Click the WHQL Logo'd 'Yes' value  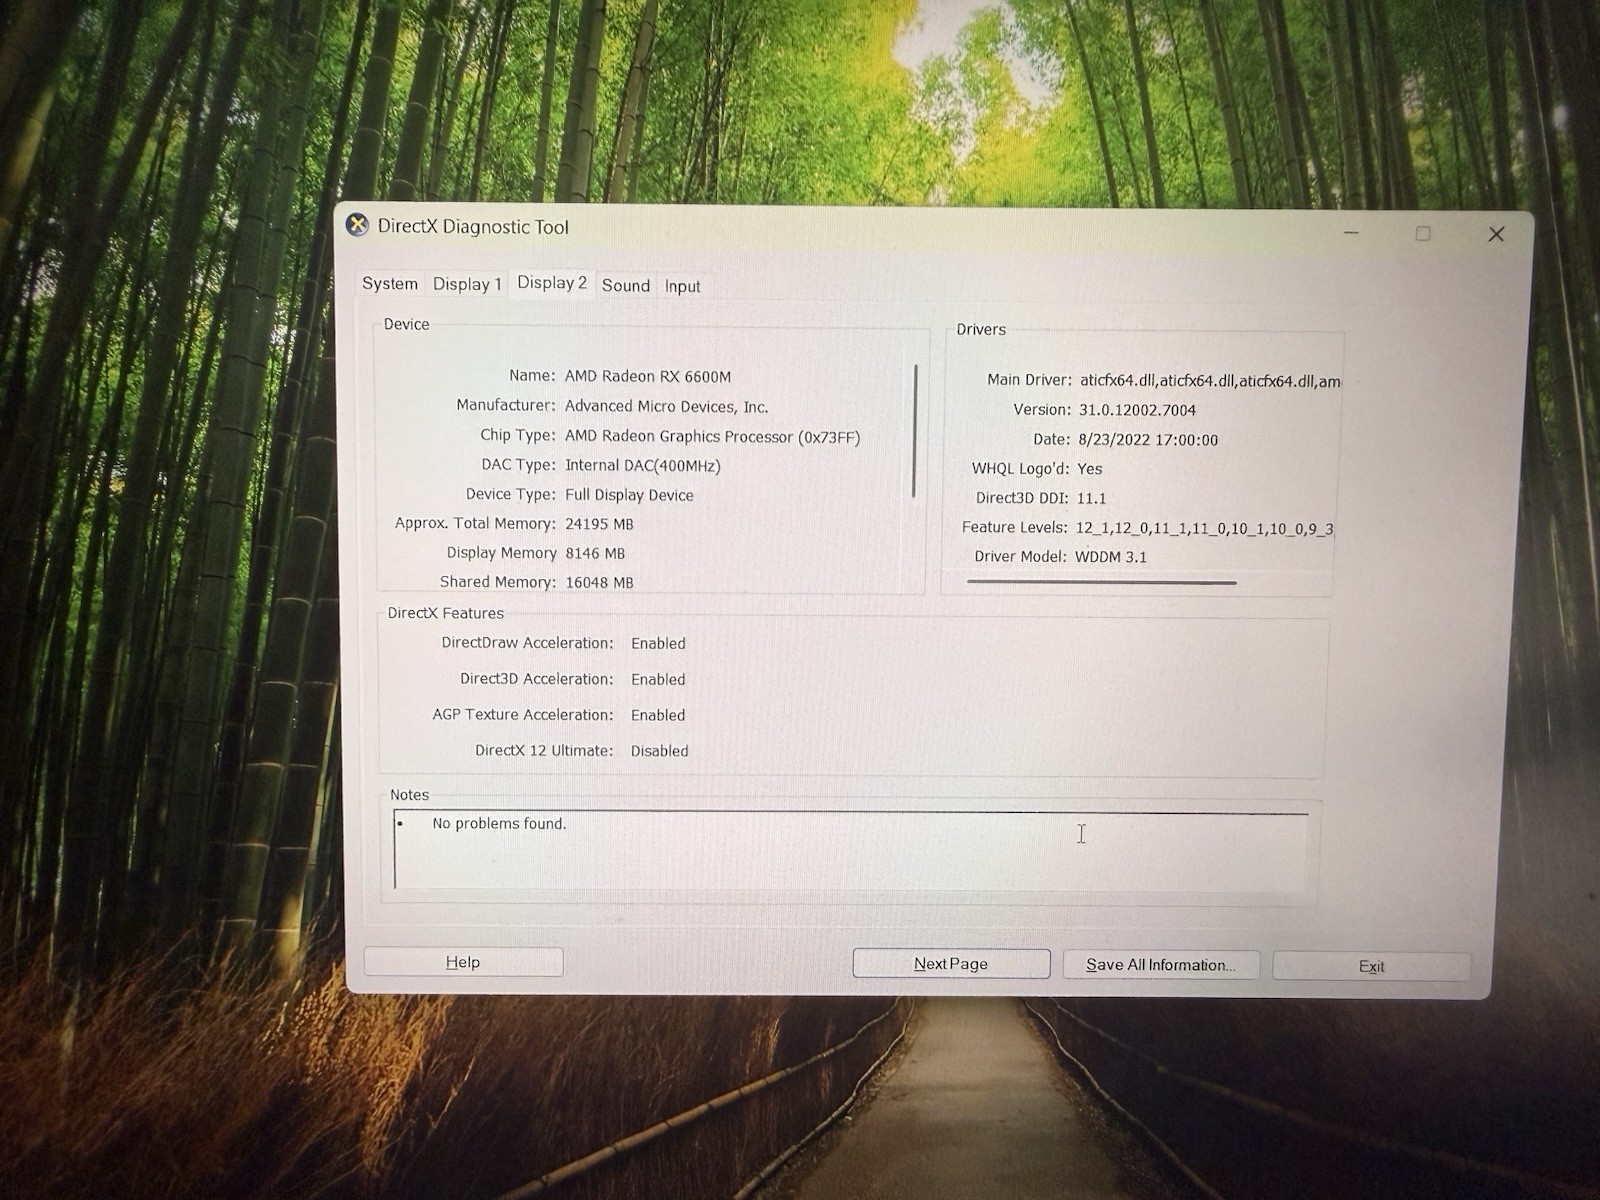click(1090, 469)
